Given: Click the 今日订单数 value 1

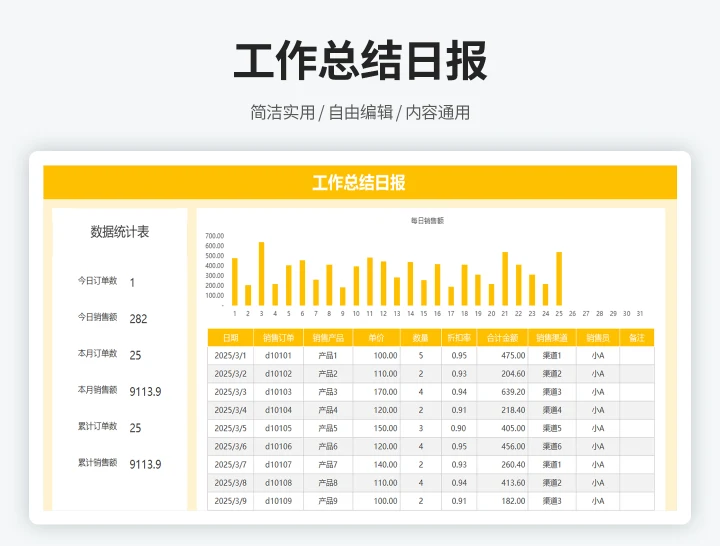Looking at the screenshot, I should point(133,283).
